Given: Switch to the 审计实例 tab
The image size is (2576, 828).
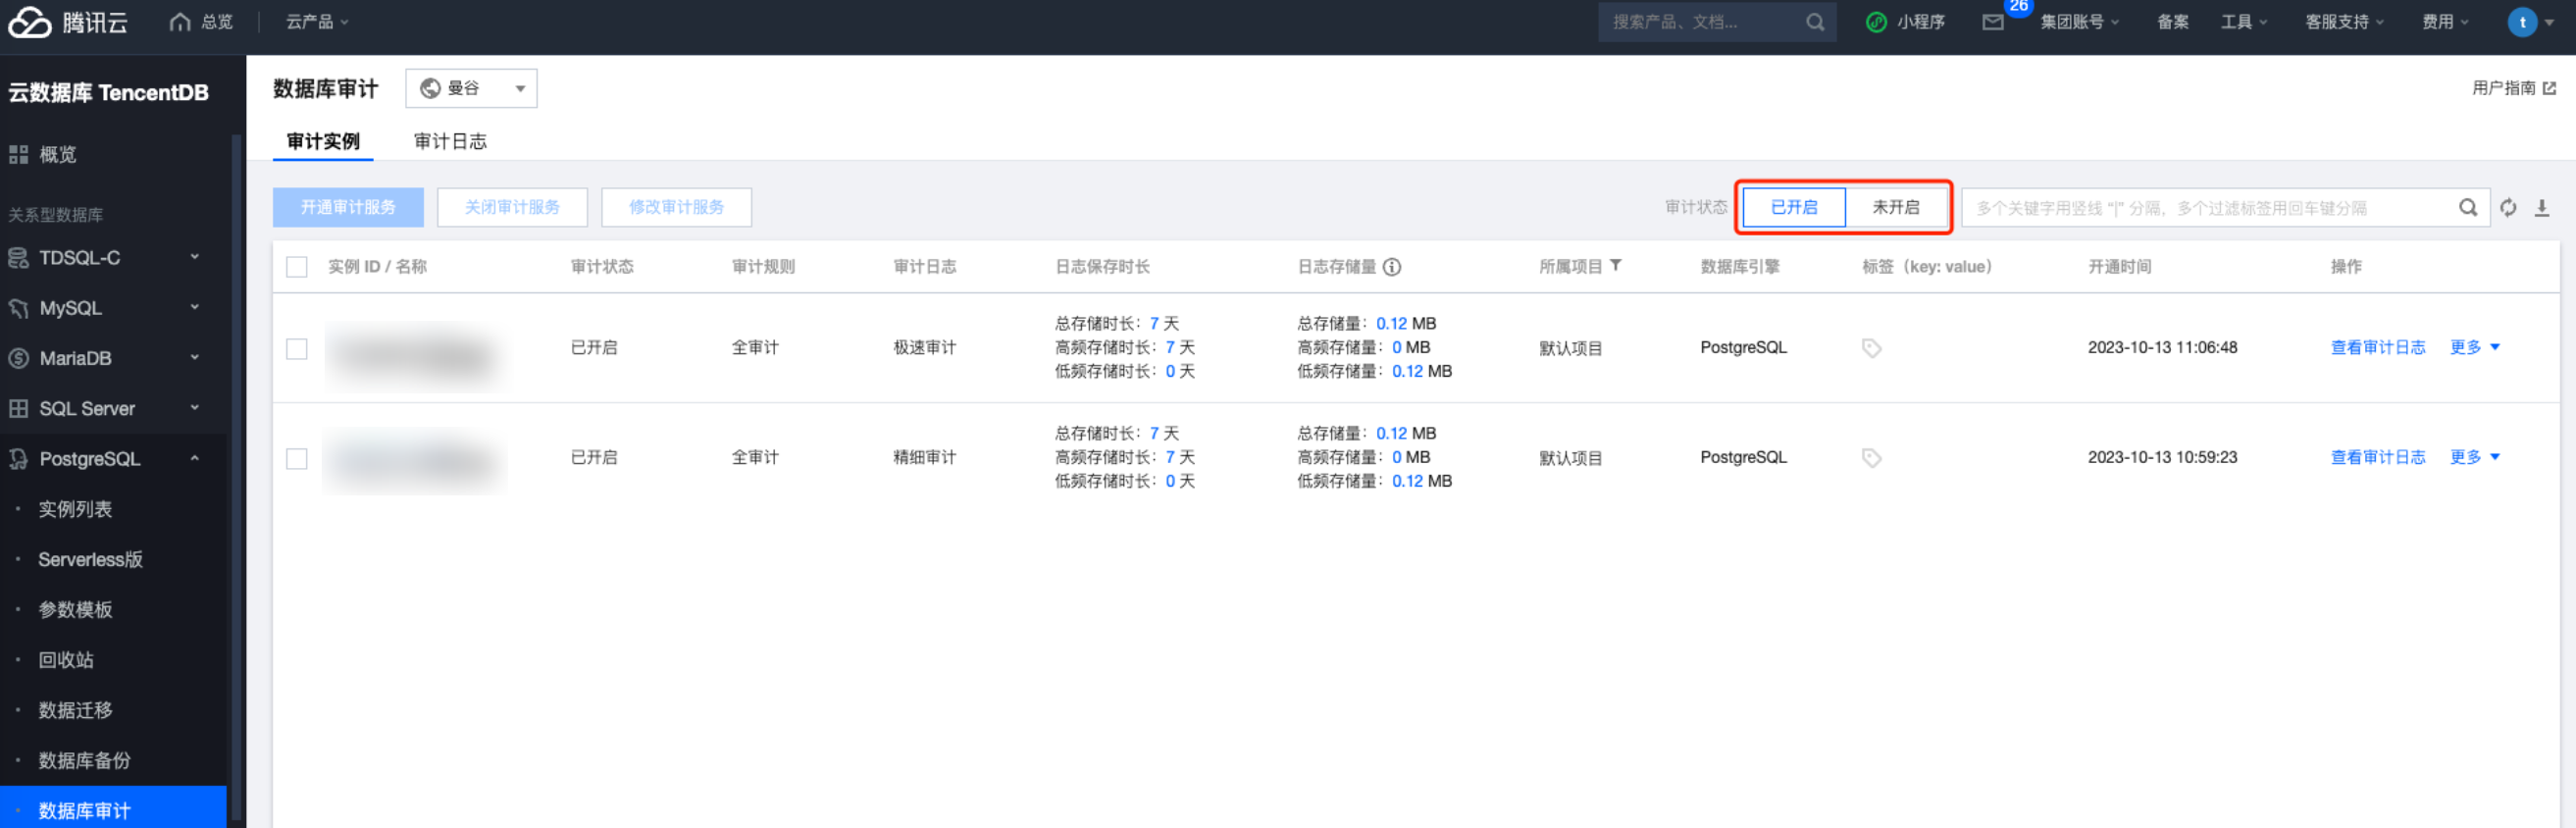Looking at the screenshot, I should click(323, 141).
